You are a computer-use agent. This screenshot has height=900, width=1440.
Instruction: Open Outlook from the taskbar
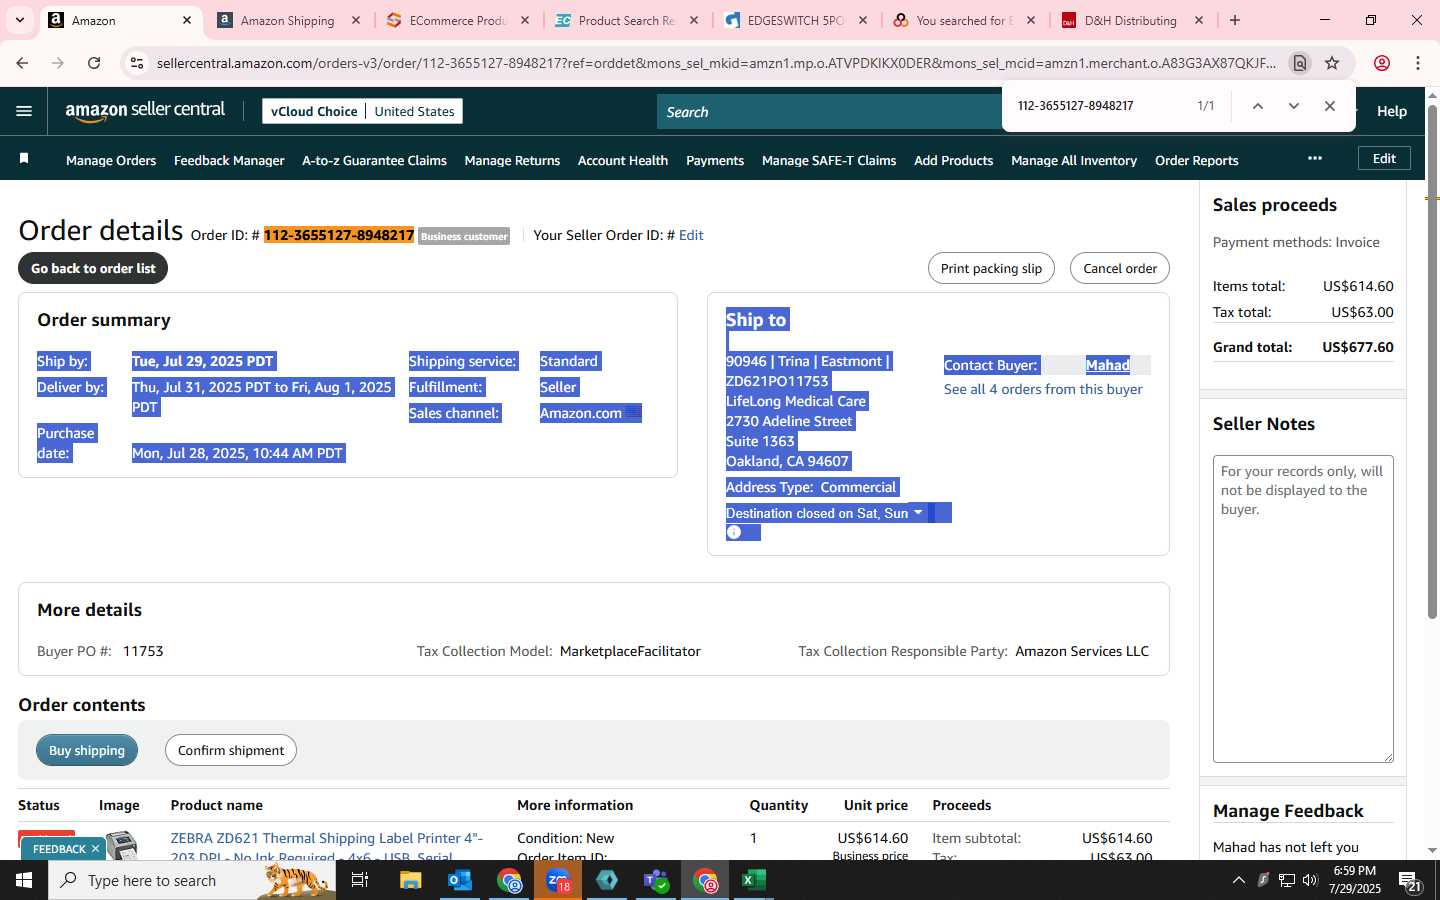point(459,880)
